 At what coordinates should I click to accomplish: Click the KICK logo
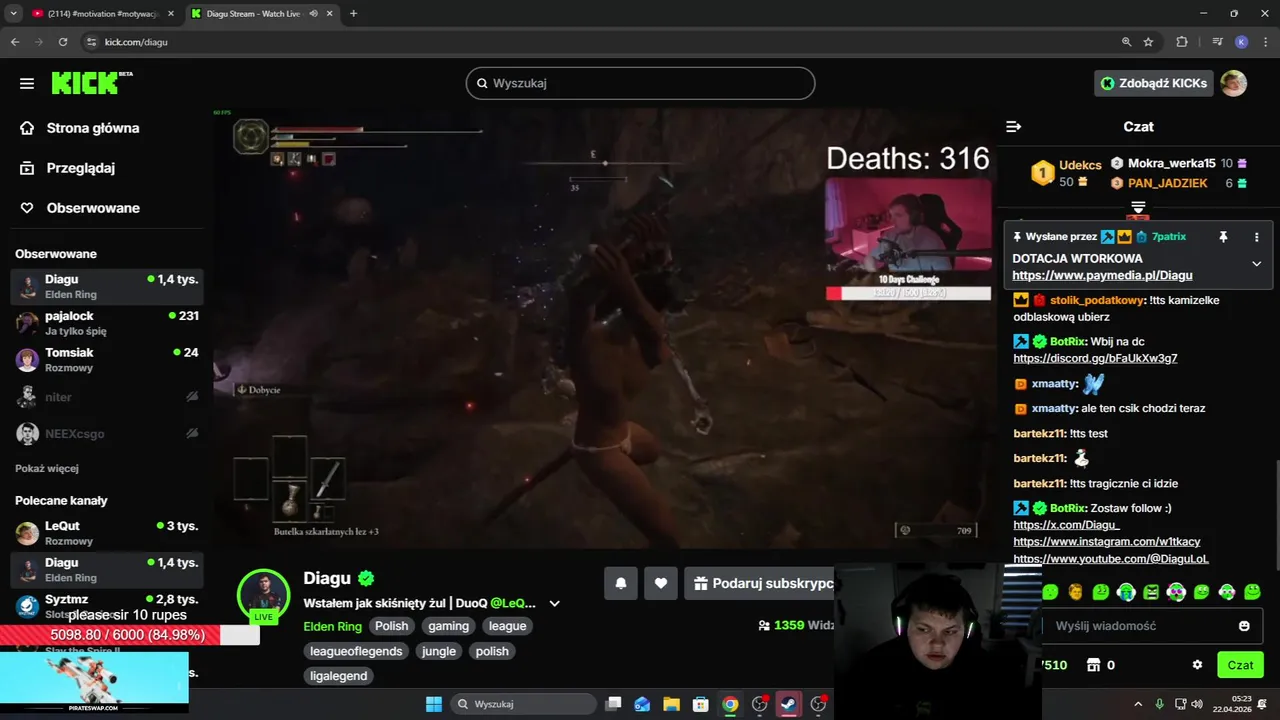[91, 83]
